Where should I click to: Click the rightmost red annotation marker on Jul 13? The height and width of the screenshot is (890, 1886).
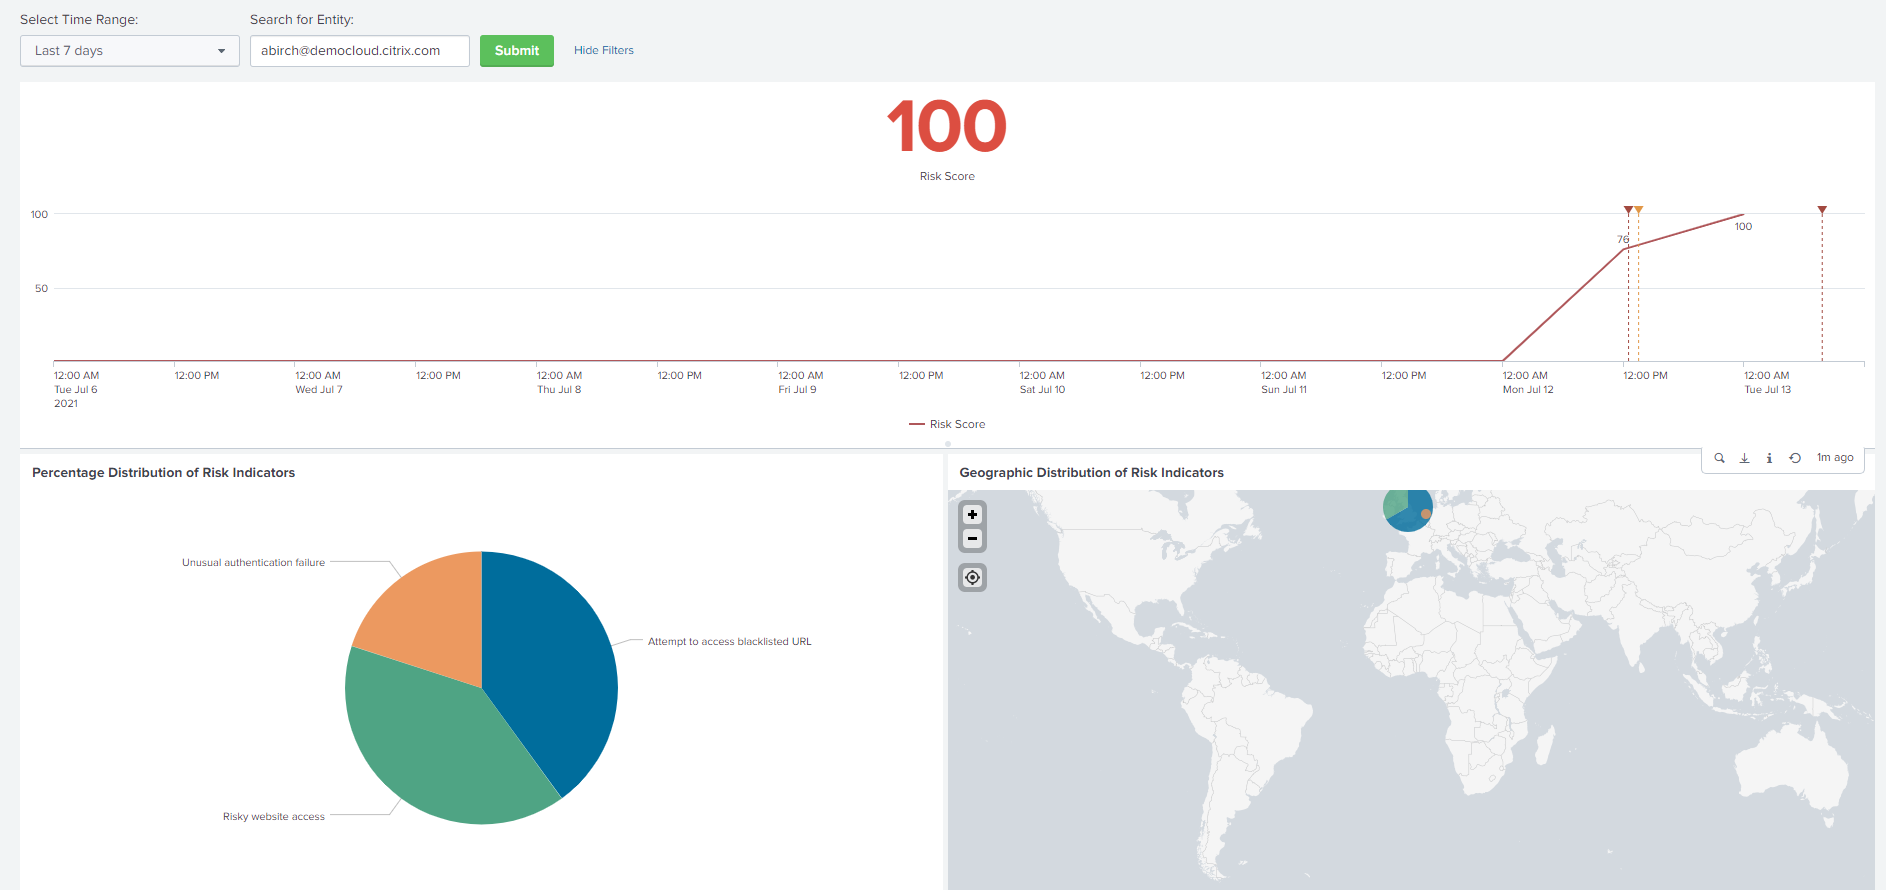click(1822, 210)
